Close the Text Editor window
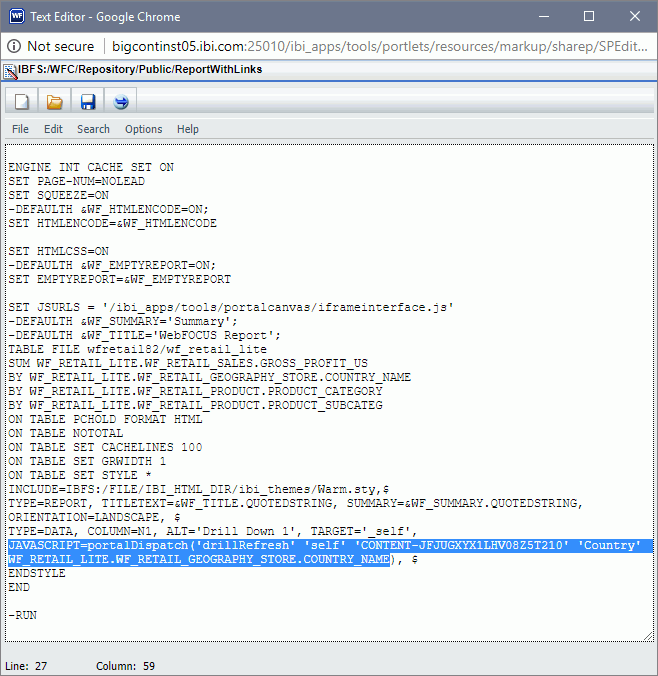Image resolution: width=658 pixels, height=676 pixels. (x=635, y=16)
